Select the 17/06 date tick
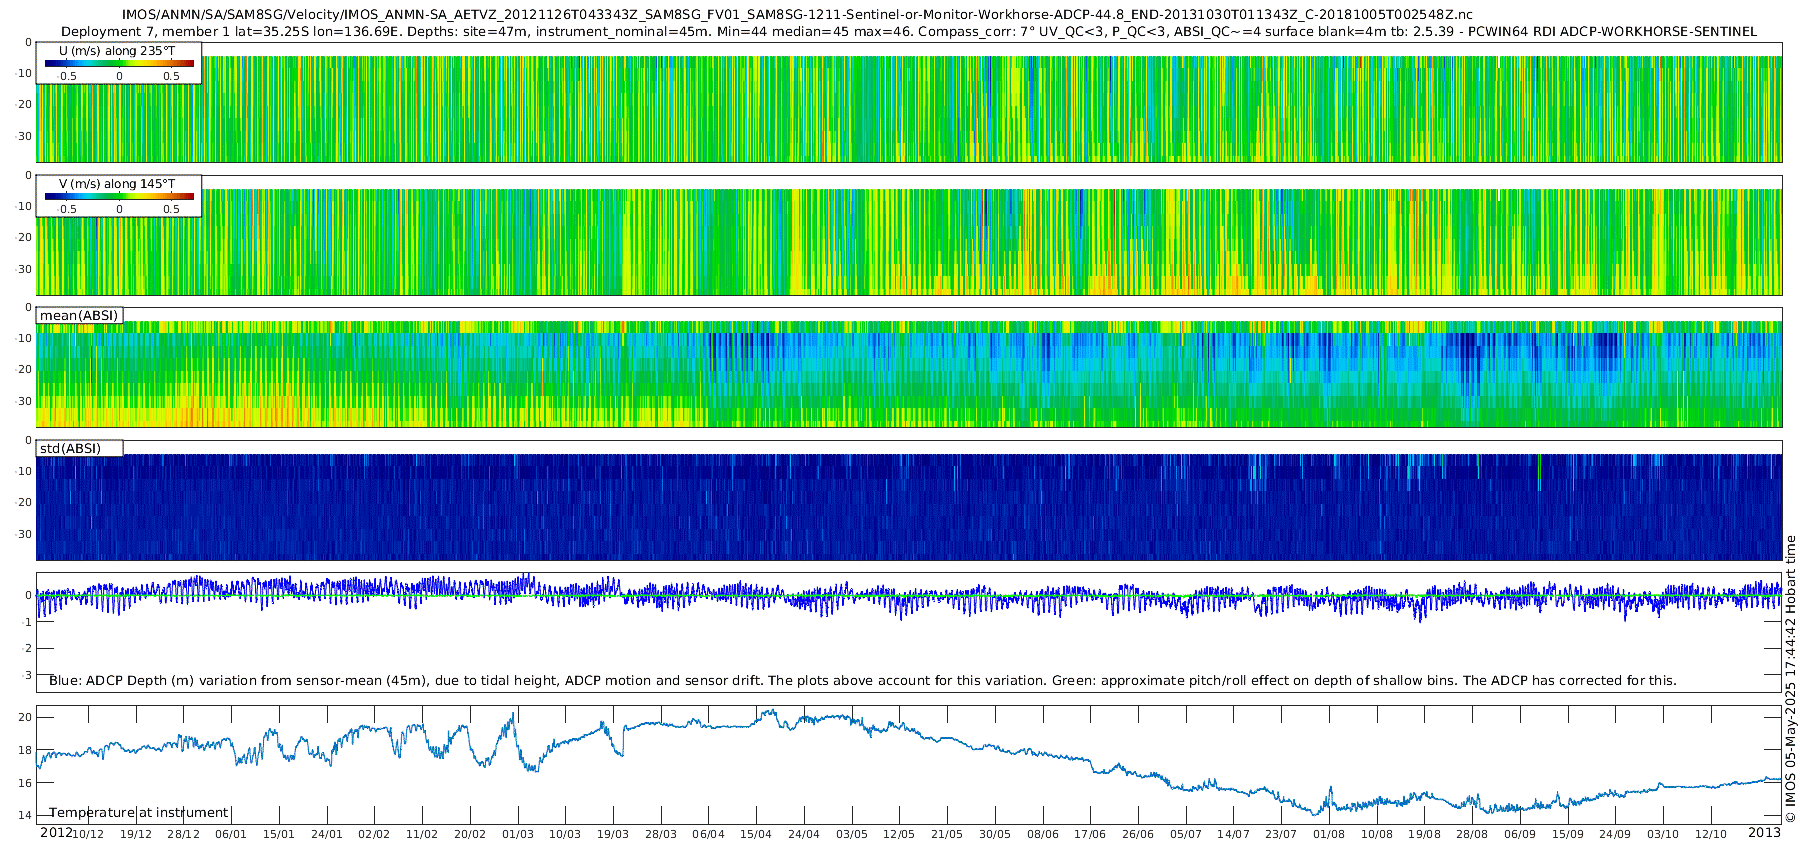This screenshot has height=850, width=1800. click(1090, 834)
